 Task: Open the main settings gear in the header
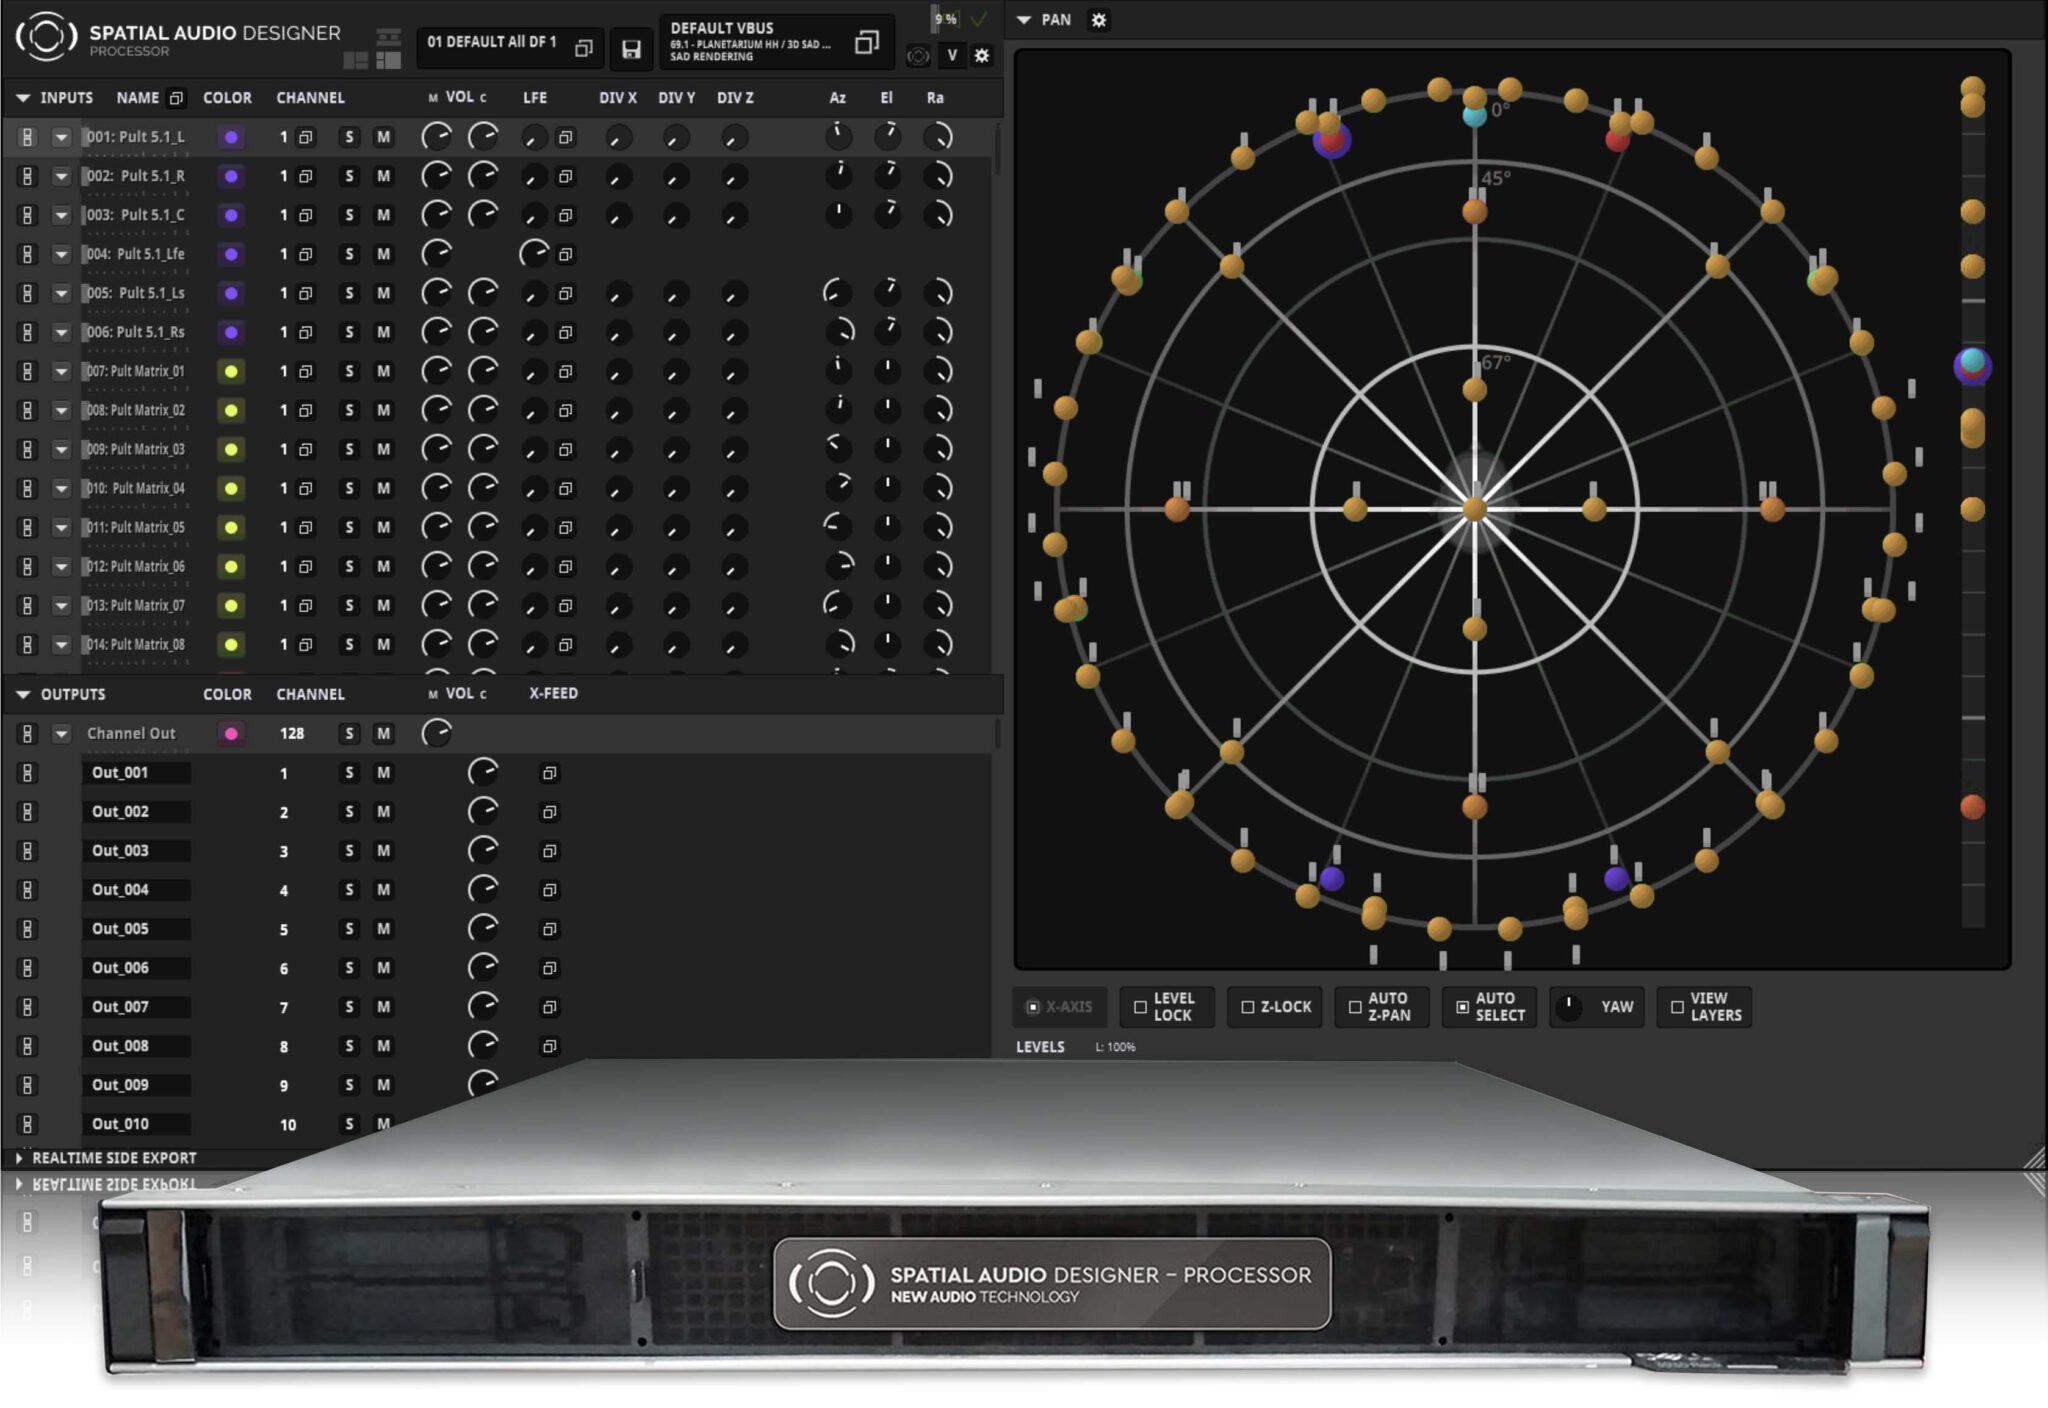(x=982, y=56)
